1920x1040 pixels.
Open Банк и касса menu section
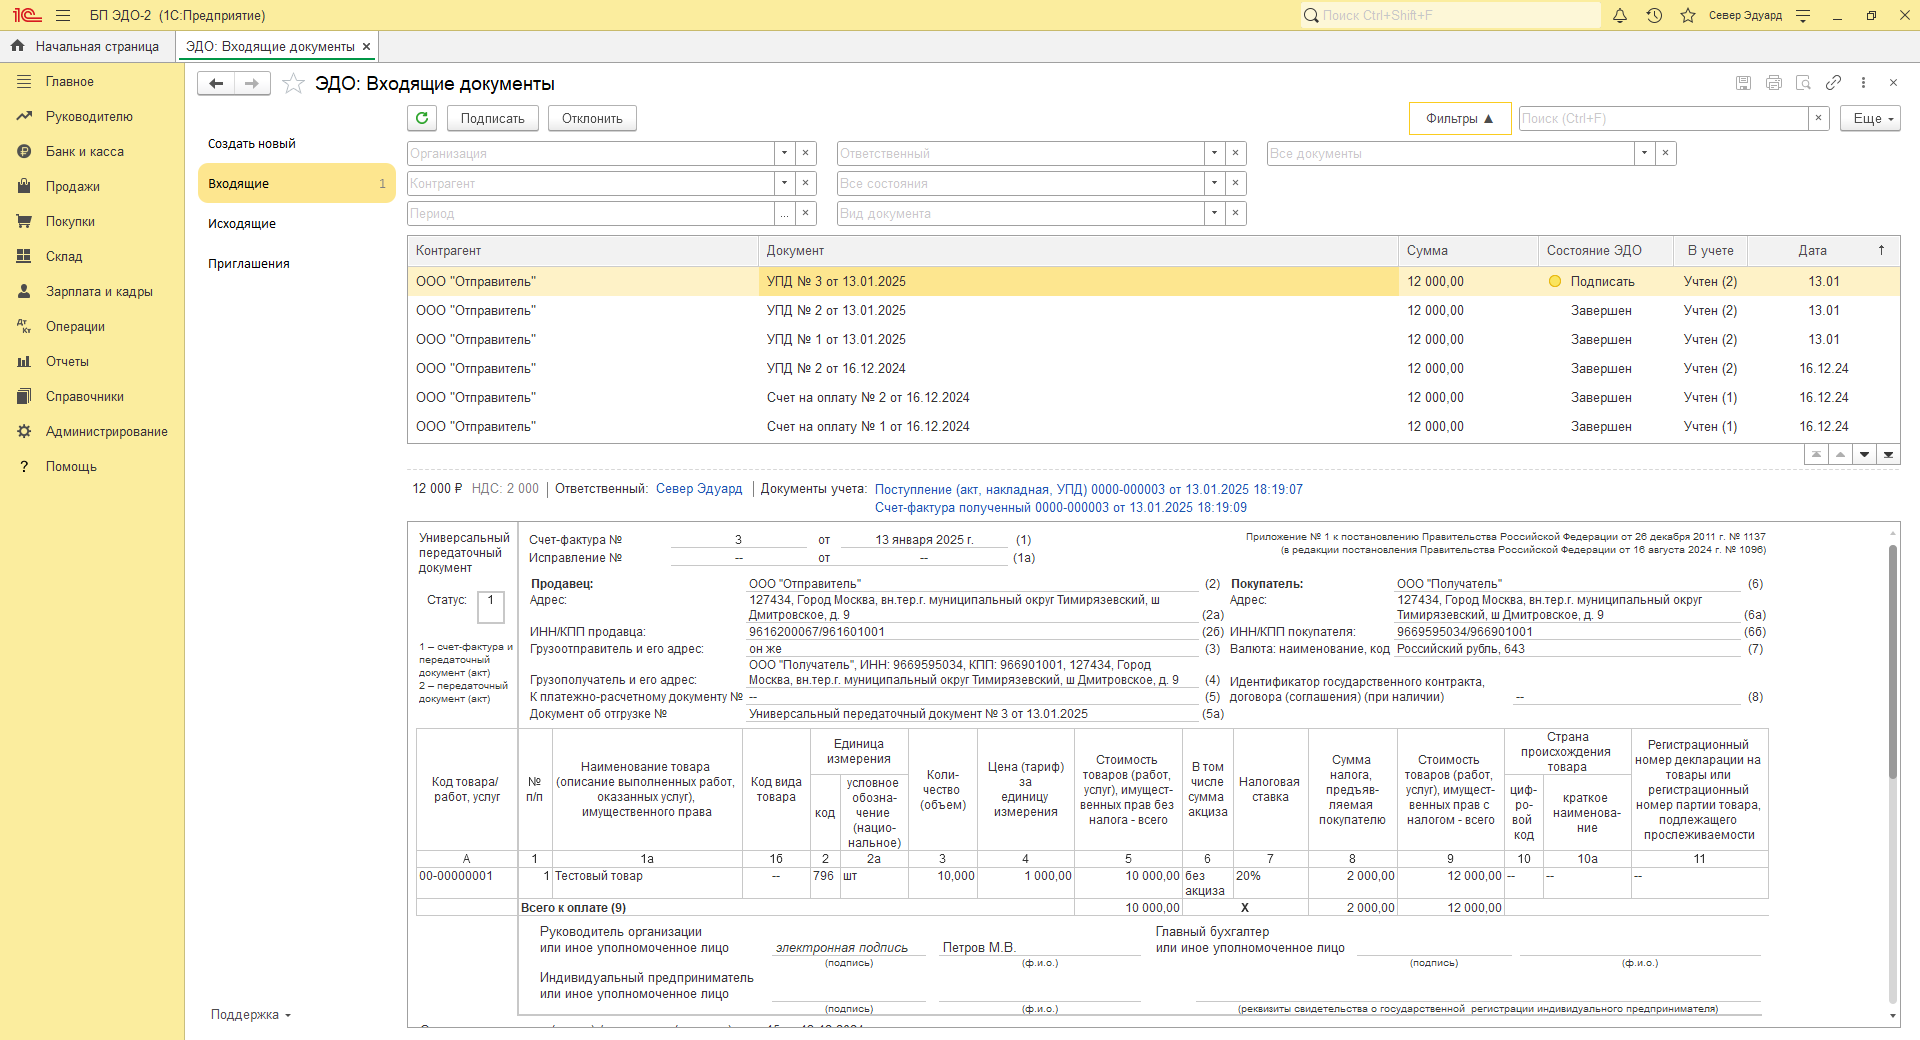(85, 152)
